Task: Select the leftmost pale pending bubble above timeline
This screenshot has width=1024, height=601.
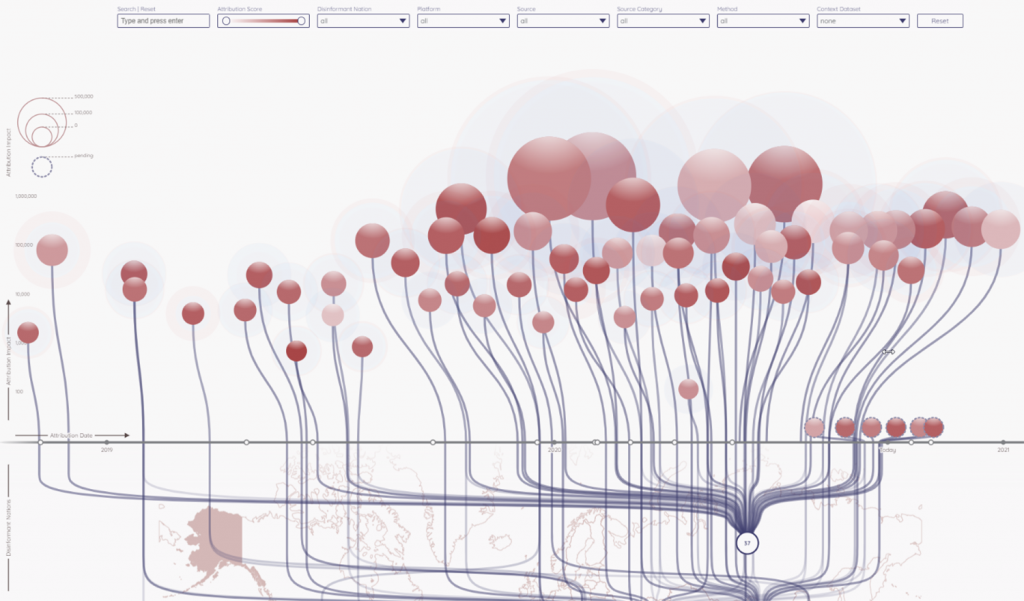Action: [x=814, y=427]
